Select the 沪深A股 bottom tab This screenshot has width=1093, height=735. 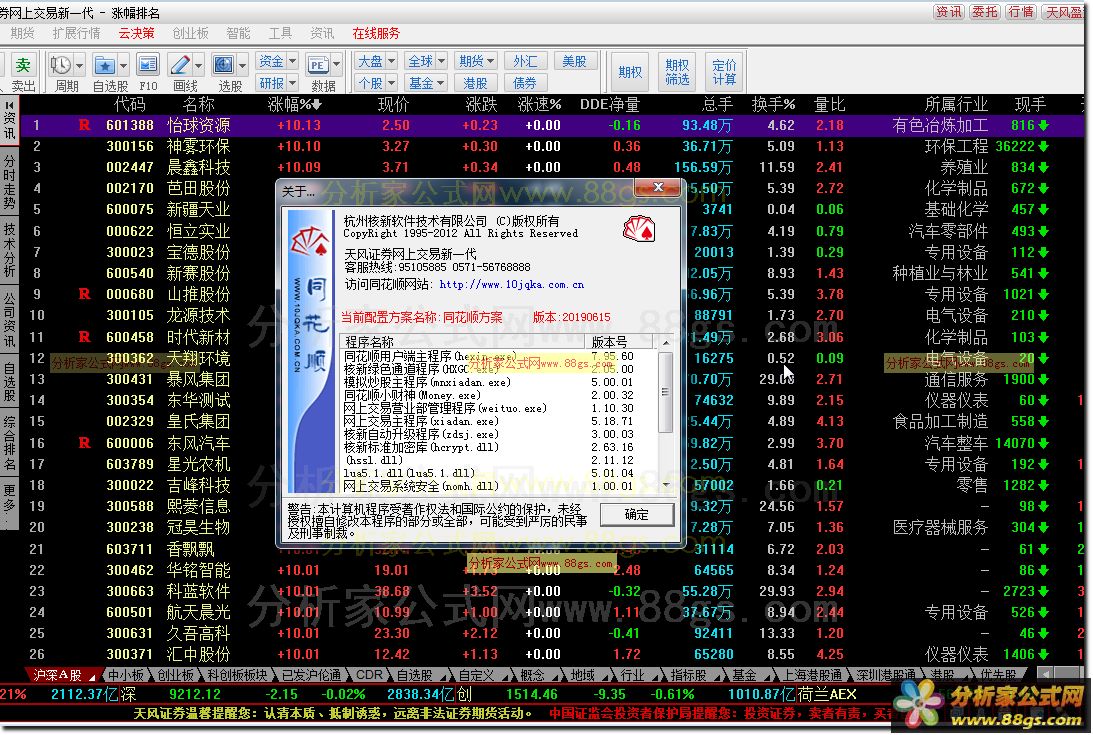pos(62,675)
